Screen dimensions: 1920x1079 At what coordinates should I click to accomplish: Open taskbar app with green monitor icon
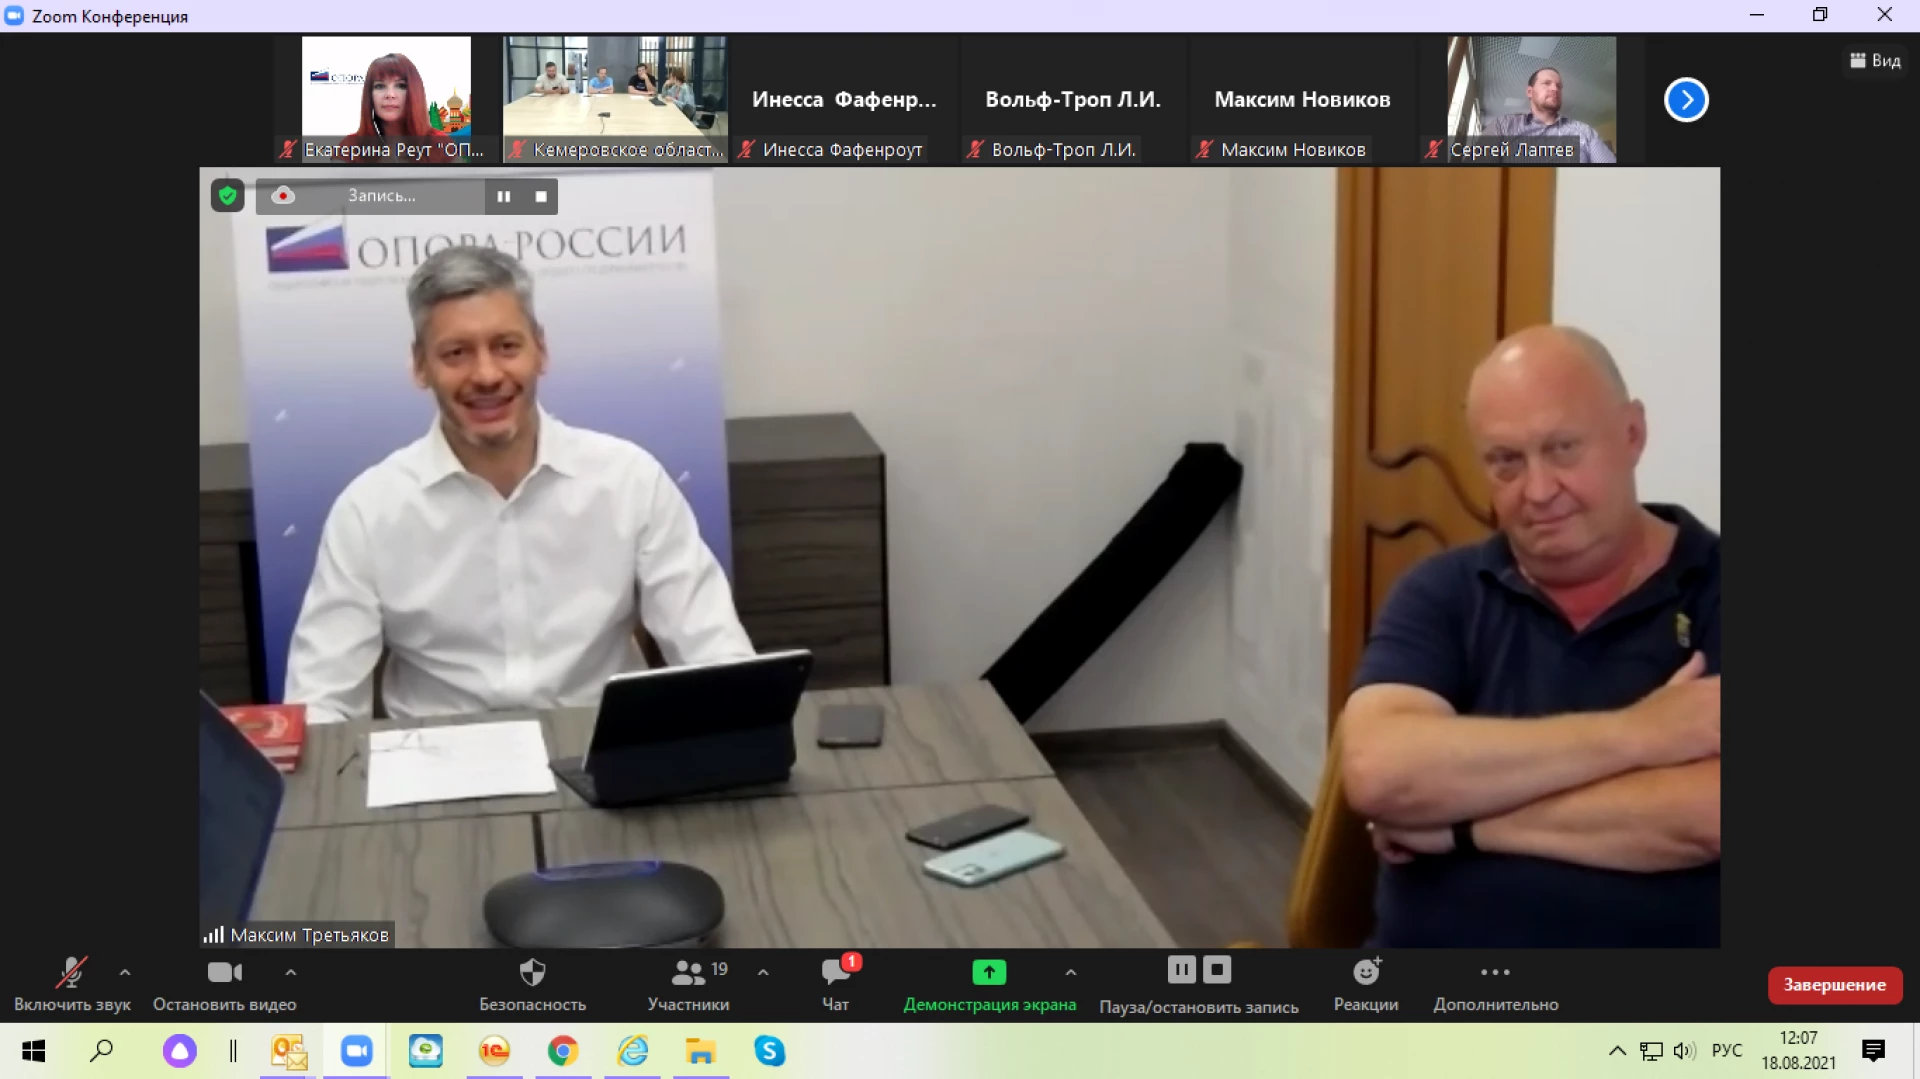[426, 1051]
